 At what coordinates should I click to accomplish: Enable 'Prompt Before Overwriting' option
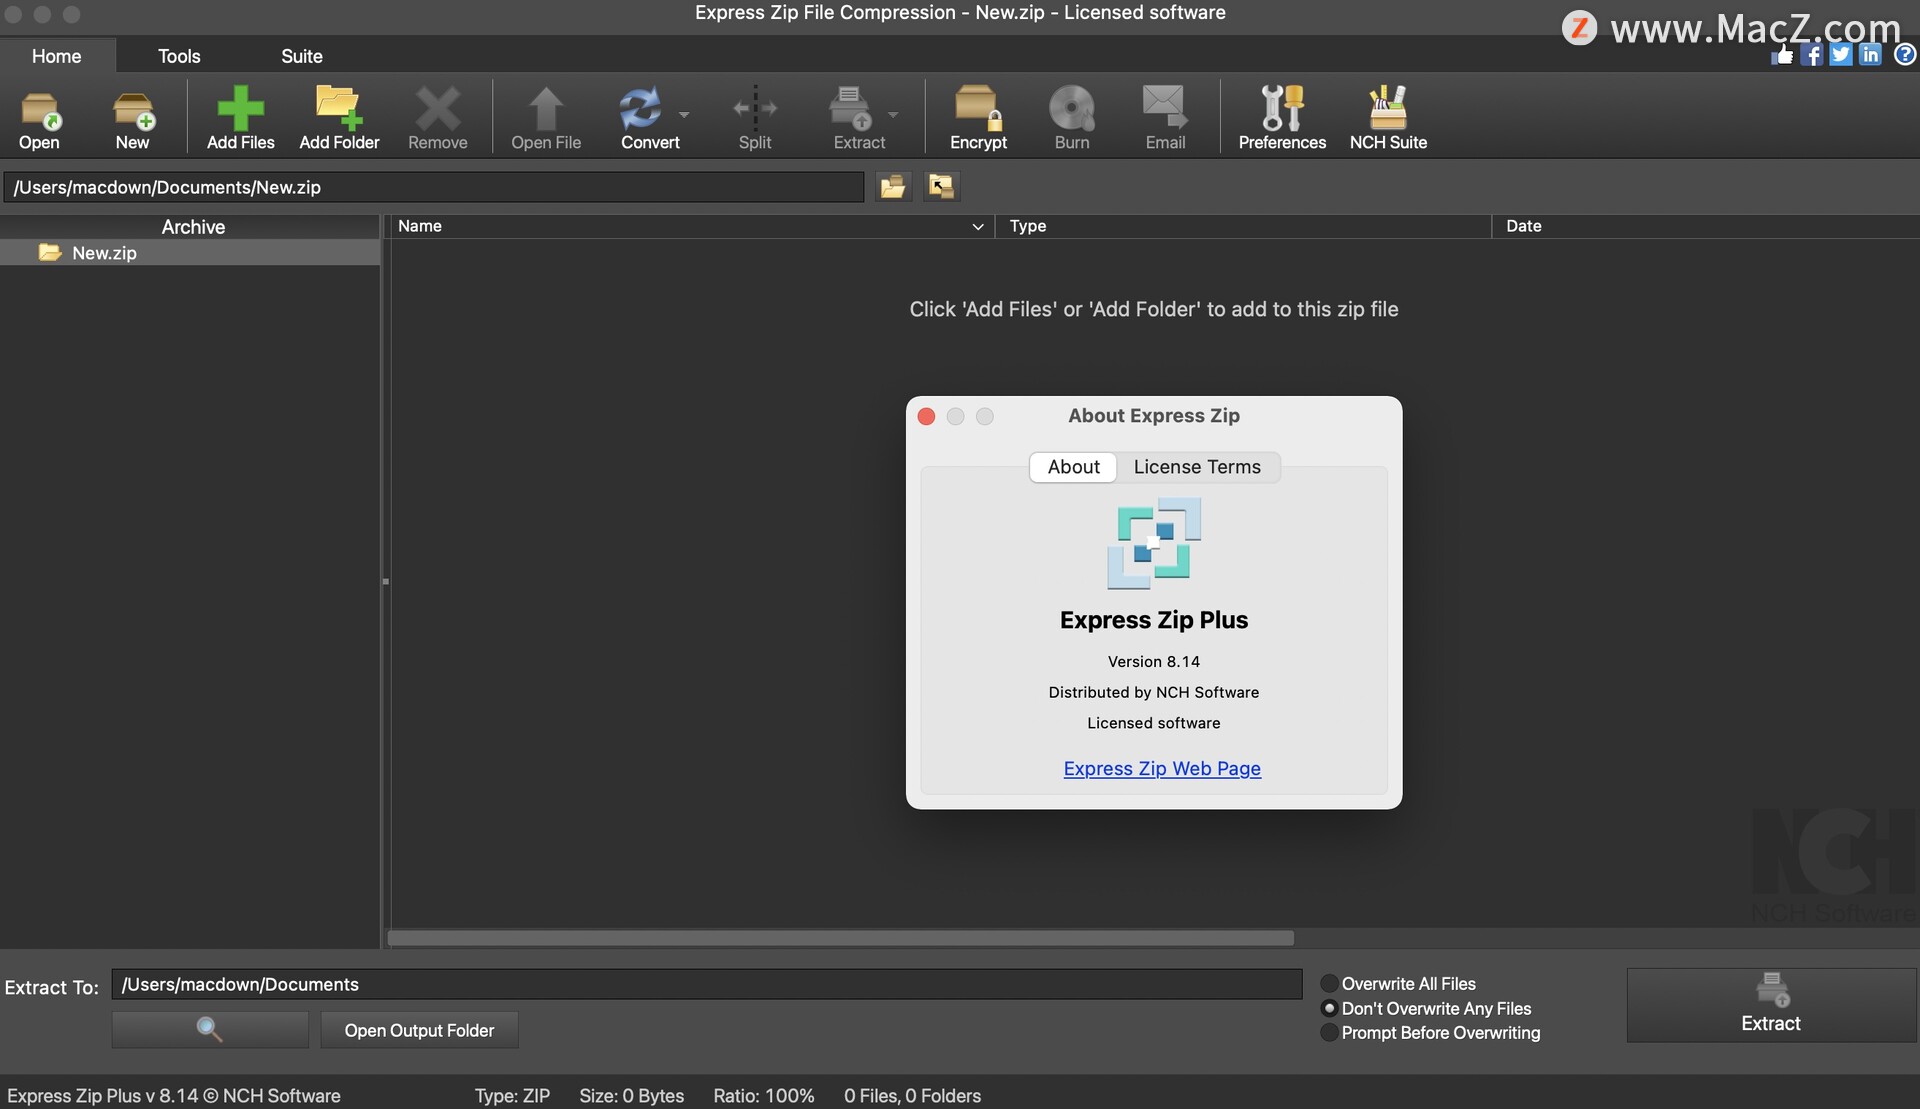pos(1329,1031)
